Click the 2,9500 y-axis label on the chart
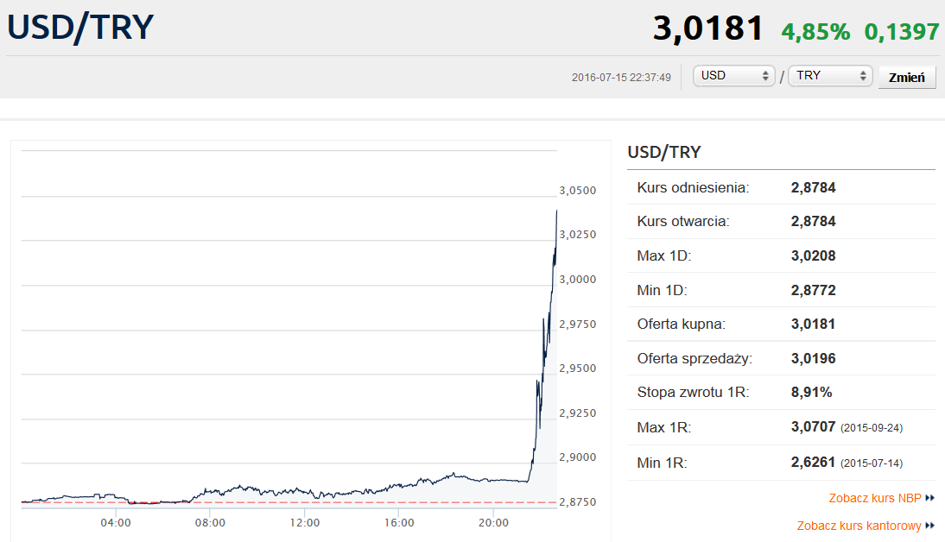945x542 pixels. click(x=577, y=368)
